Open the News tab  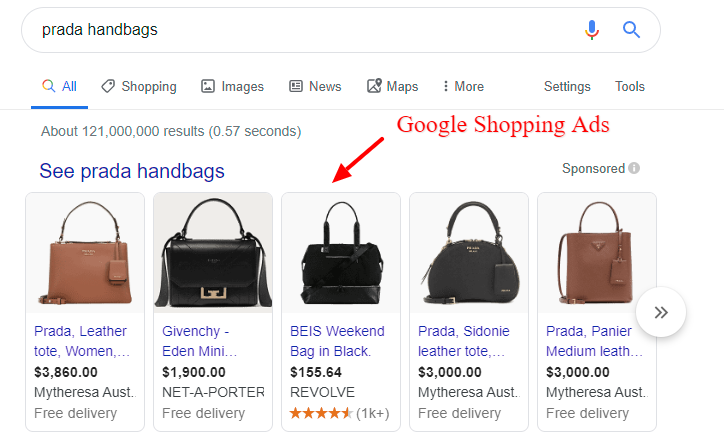click(315, 86)
